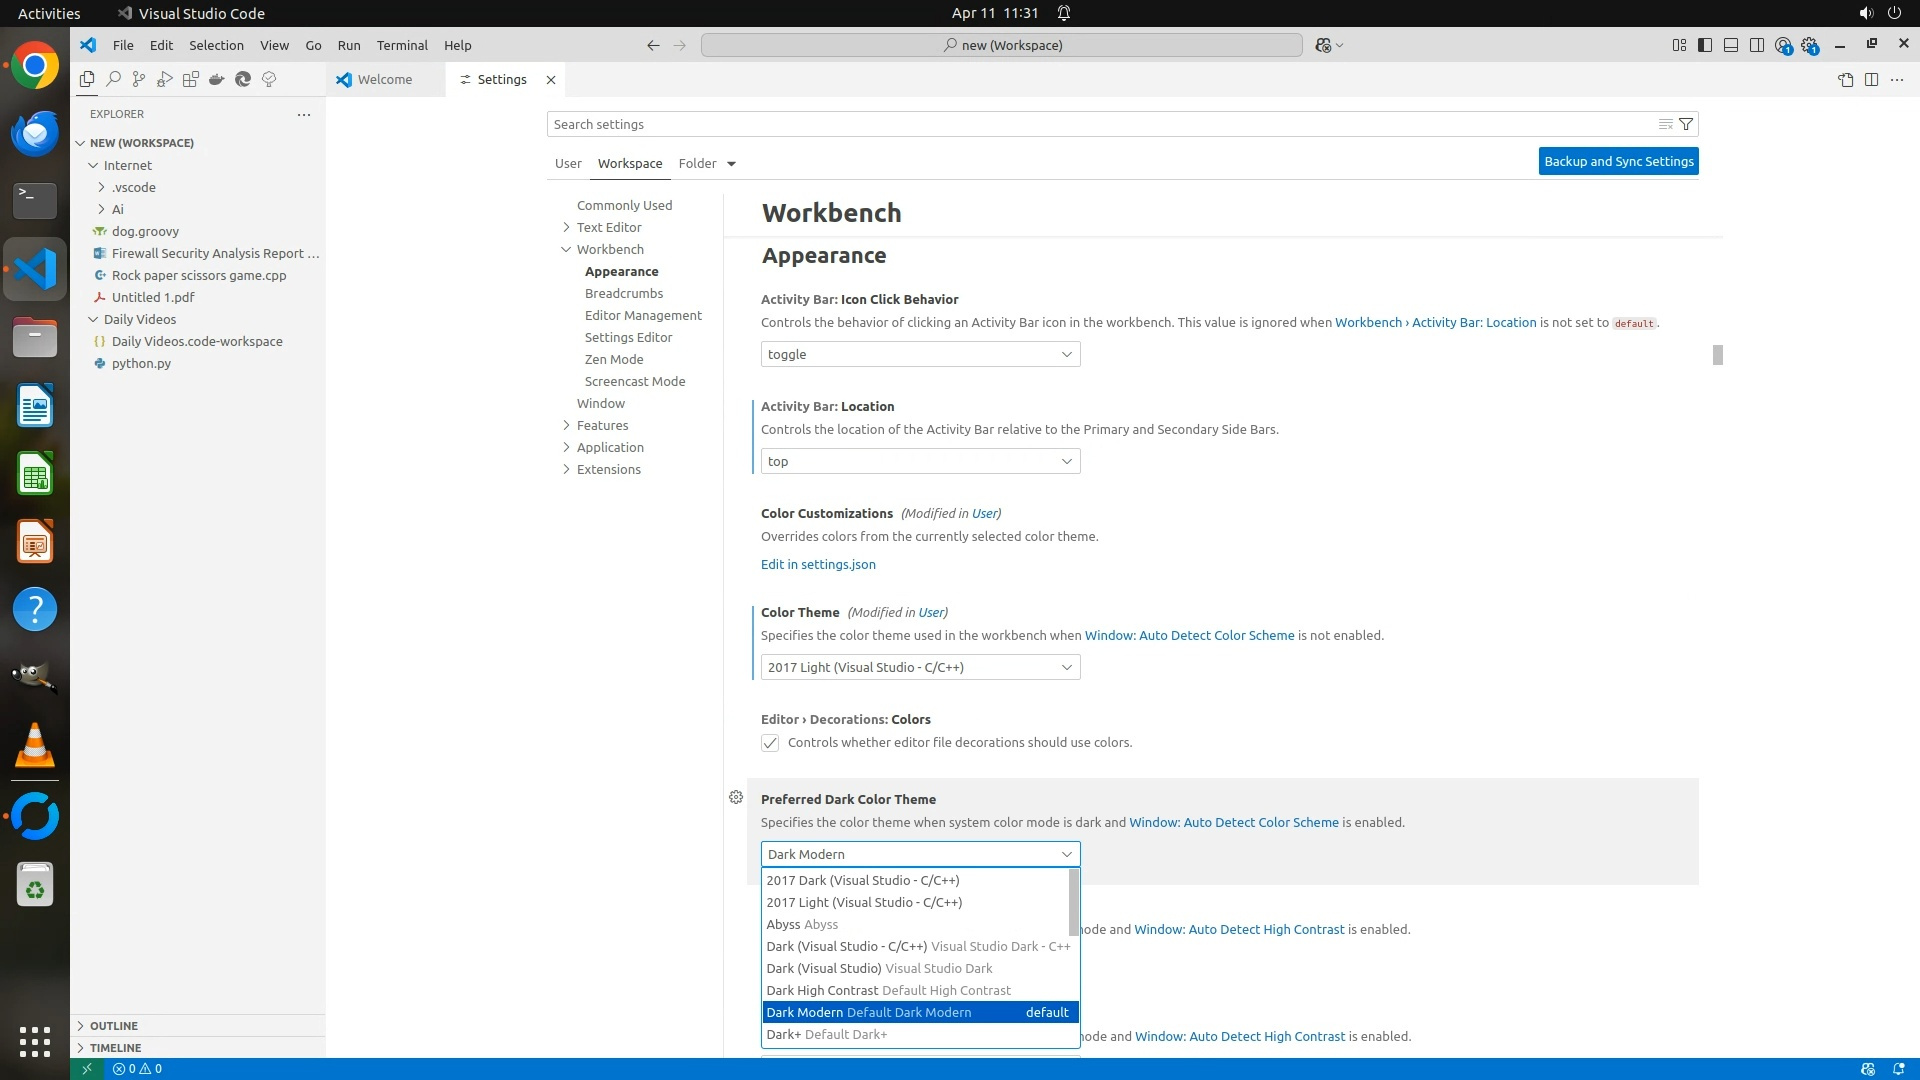Open the Color Theme dropdown
This screenshot has height=1080, width=1920.
(920, 667)
